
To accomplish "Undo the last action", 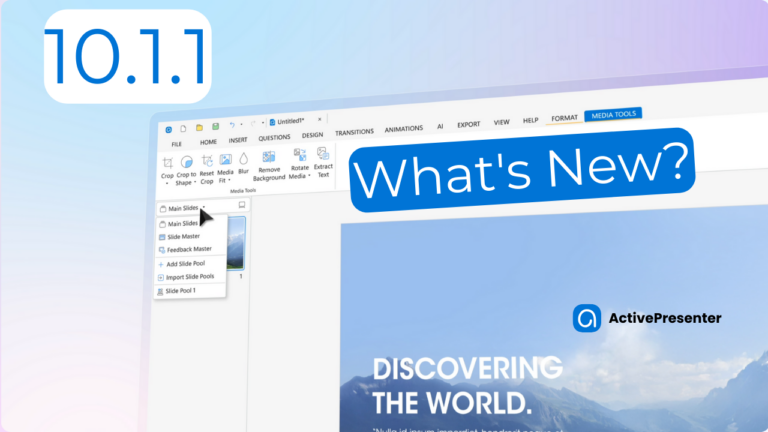I will coord(232,125).
